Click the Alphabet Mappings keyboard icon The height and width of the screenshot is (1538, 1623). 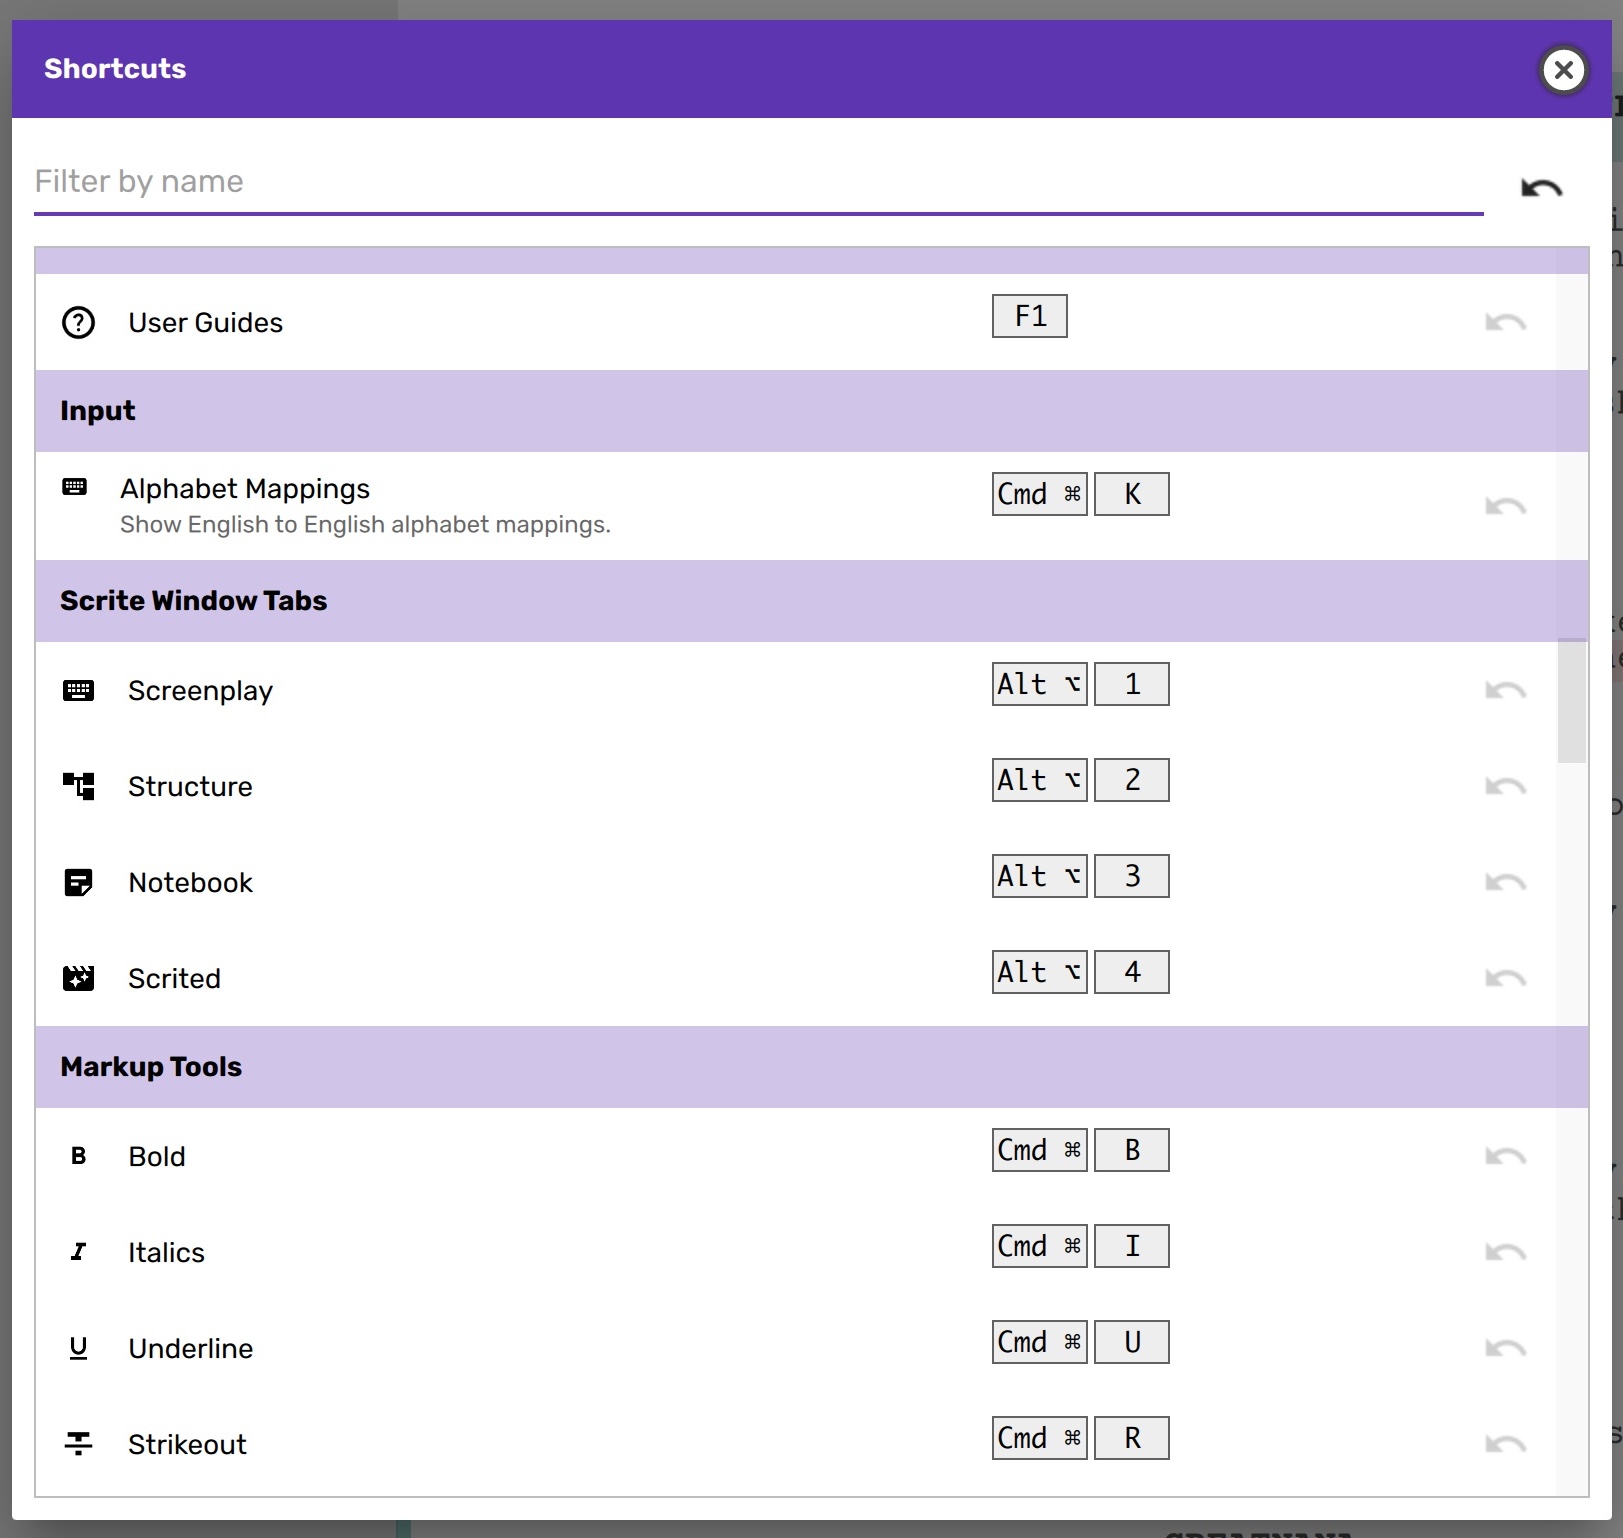pos(75,488)
